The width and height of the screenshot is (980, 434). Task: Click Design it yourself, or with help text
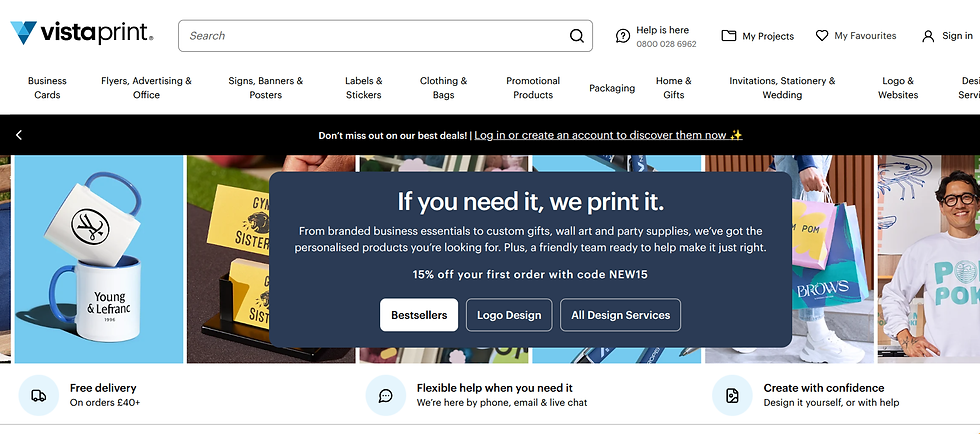tap(831, 403)
